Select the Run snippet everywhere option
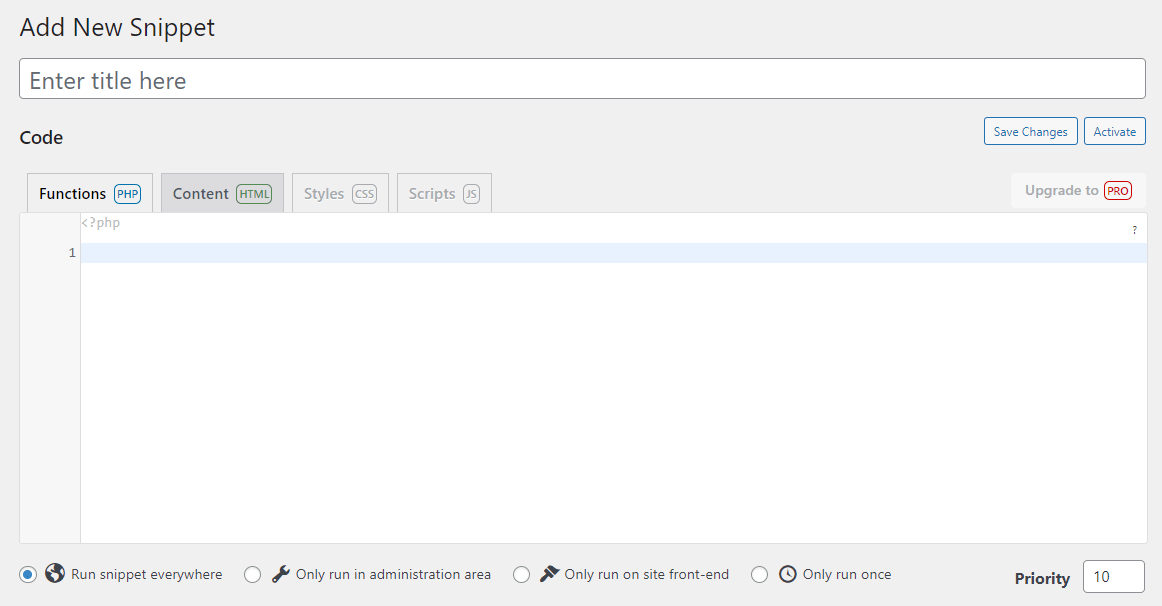 coord(27,574)
